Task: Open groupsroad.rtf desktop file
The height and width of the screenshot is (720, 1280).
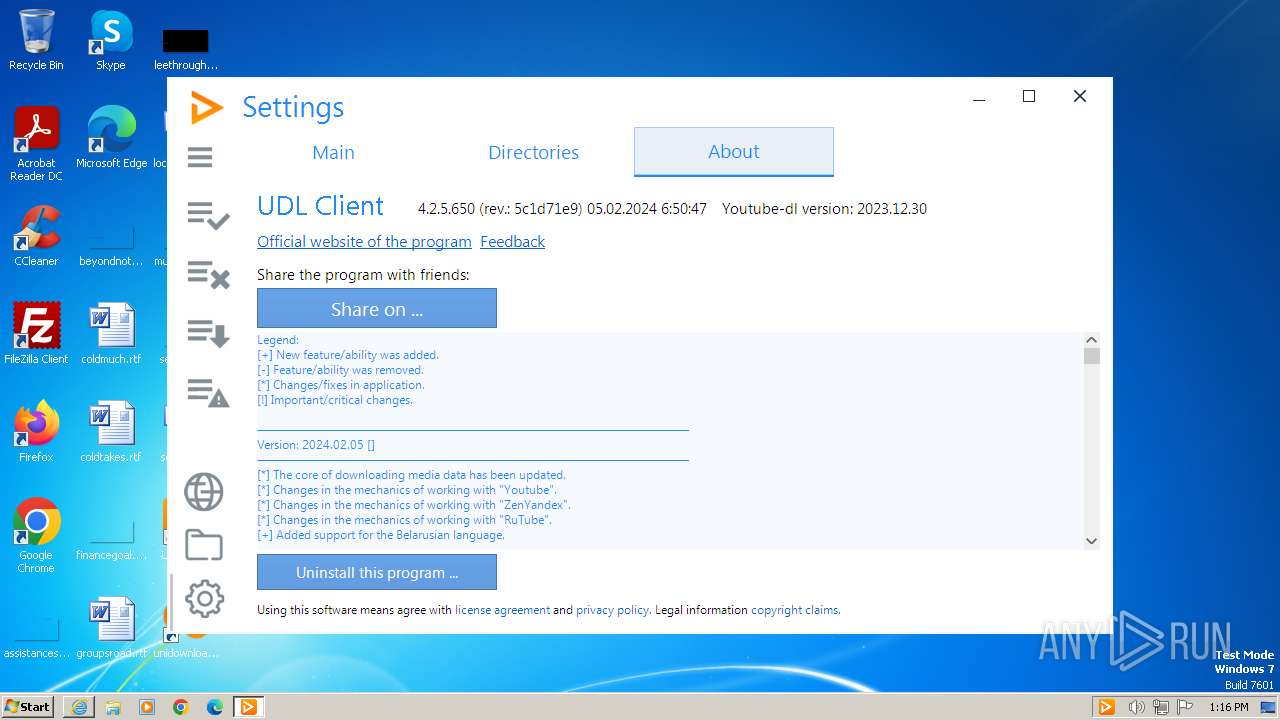Action: click(x=111, y=628)
